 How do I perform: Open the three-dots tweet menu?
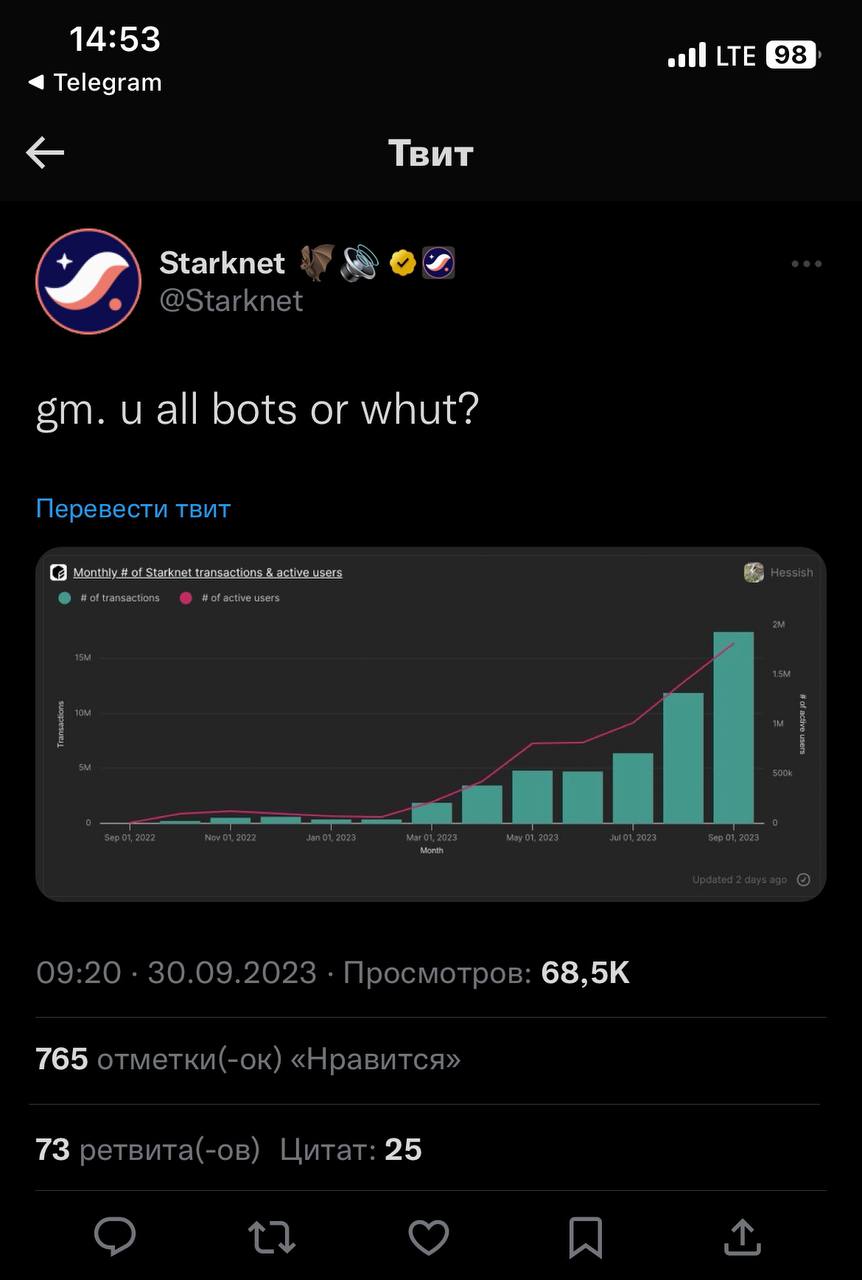coord(806,264)
